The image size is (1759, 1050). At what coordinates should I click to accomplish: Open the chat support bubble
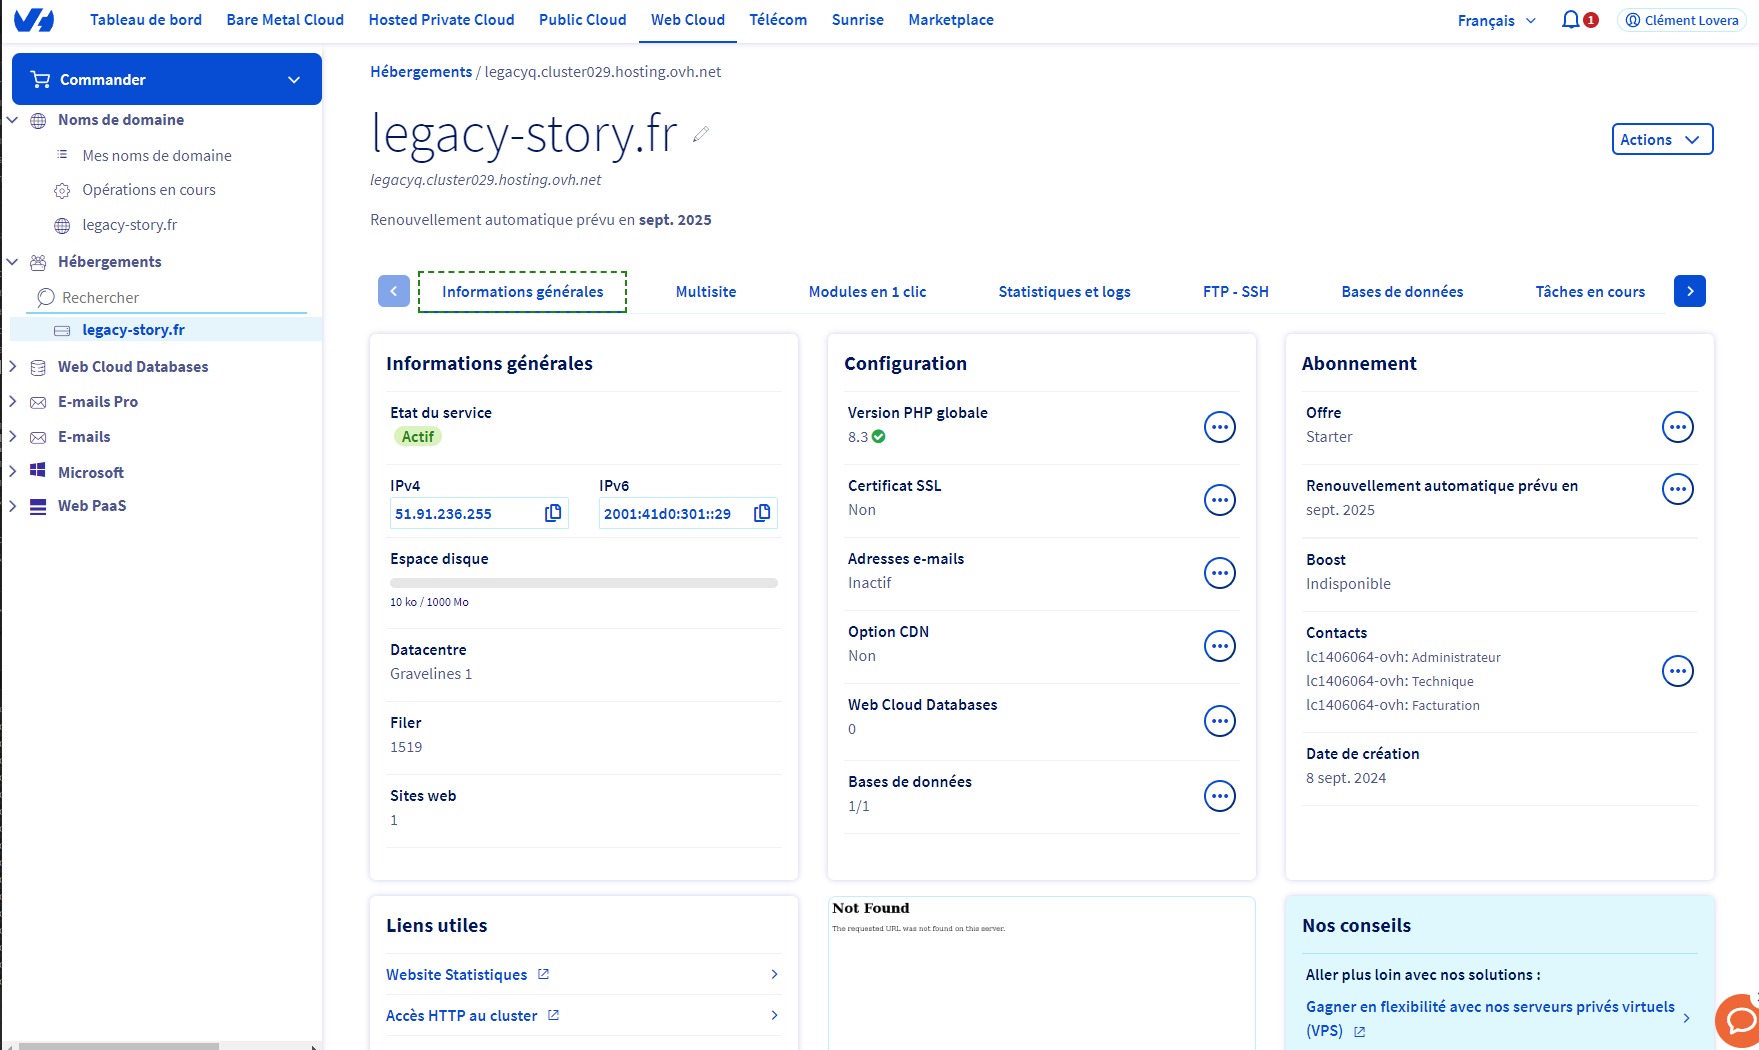pos(1740,1020)
